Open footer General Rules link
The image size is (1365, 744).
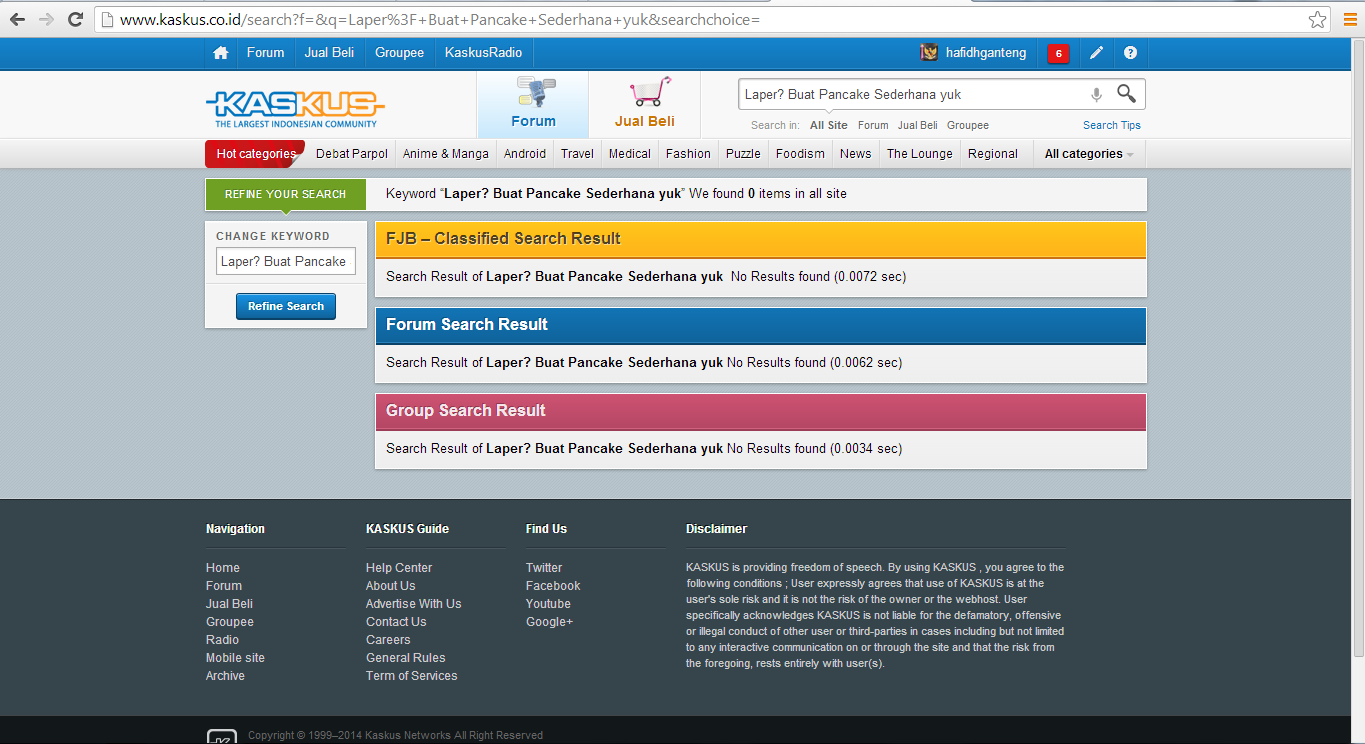pos(406,658)
